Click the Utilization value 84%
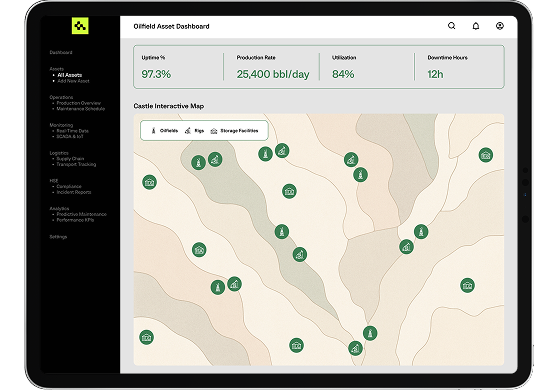Viewport: 560px width, 391px height. pos(343,74)
